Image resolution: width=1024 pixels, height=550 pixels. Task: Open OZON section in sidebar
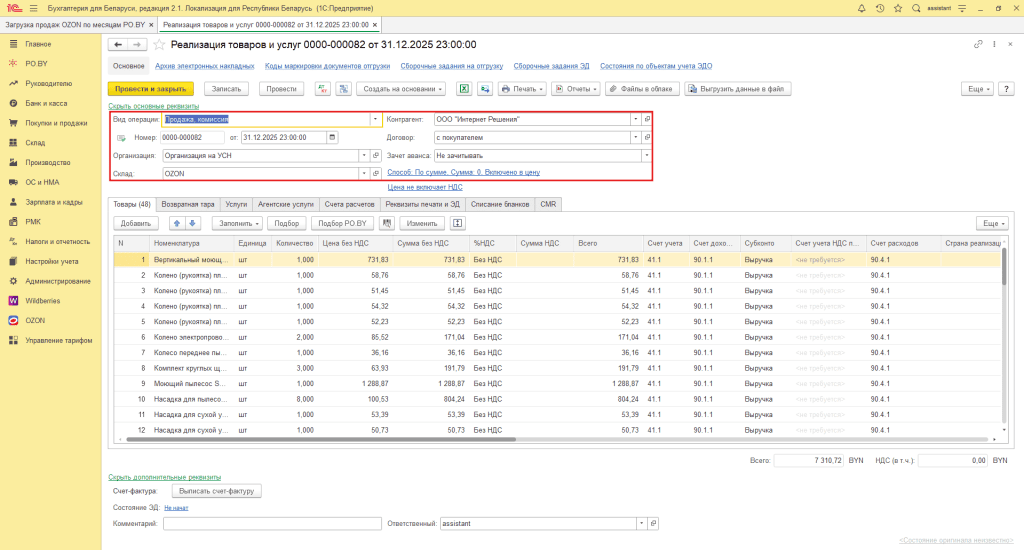click(x=35, y=321)
